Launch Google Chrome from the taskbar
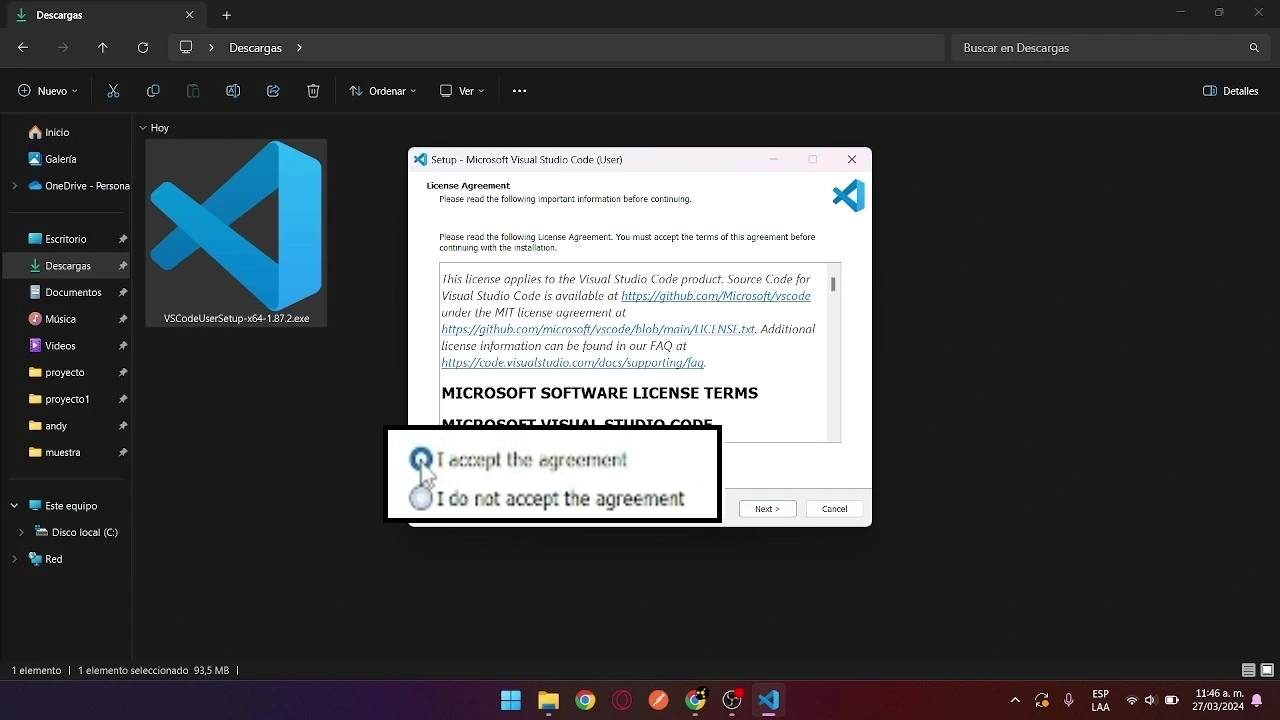Viewport: 1280px width, 720px height. tap(585, 700)
